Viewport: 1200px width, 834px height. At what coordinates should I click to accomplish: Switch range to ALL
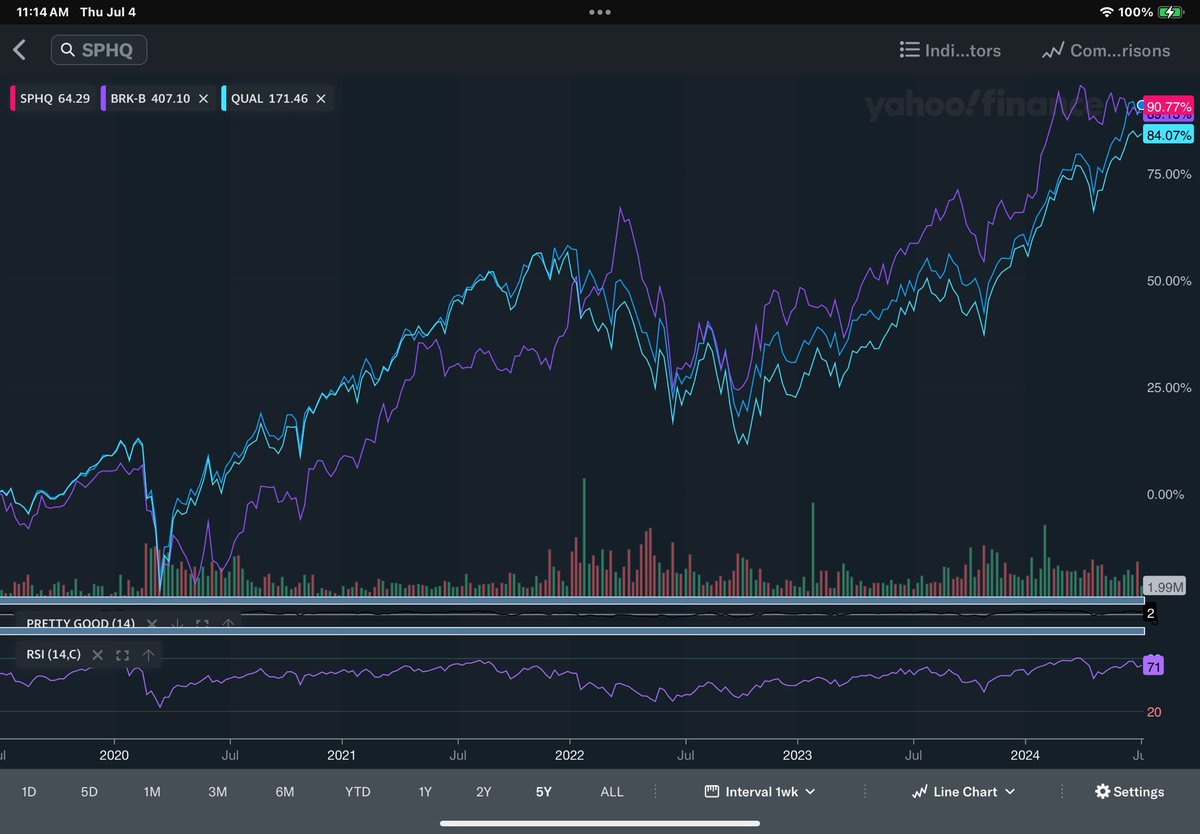pos(612,791)
